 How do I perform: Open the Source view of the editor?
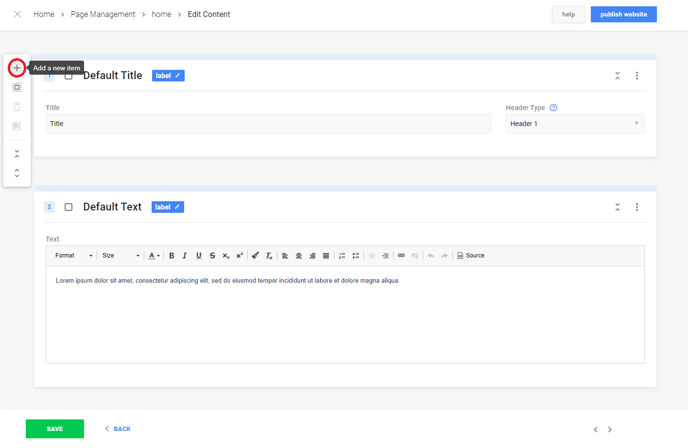[x=471, y=255]
